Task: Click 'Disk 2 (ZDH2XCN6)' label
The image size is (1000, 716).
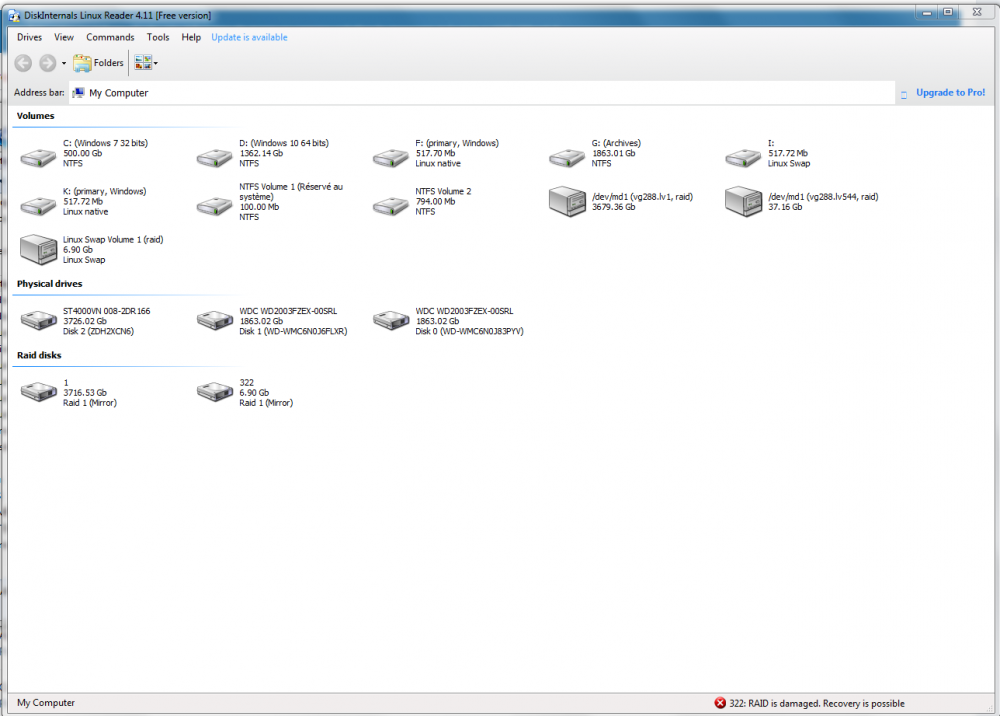Action: pyautogui.click(x=98, y=331)
